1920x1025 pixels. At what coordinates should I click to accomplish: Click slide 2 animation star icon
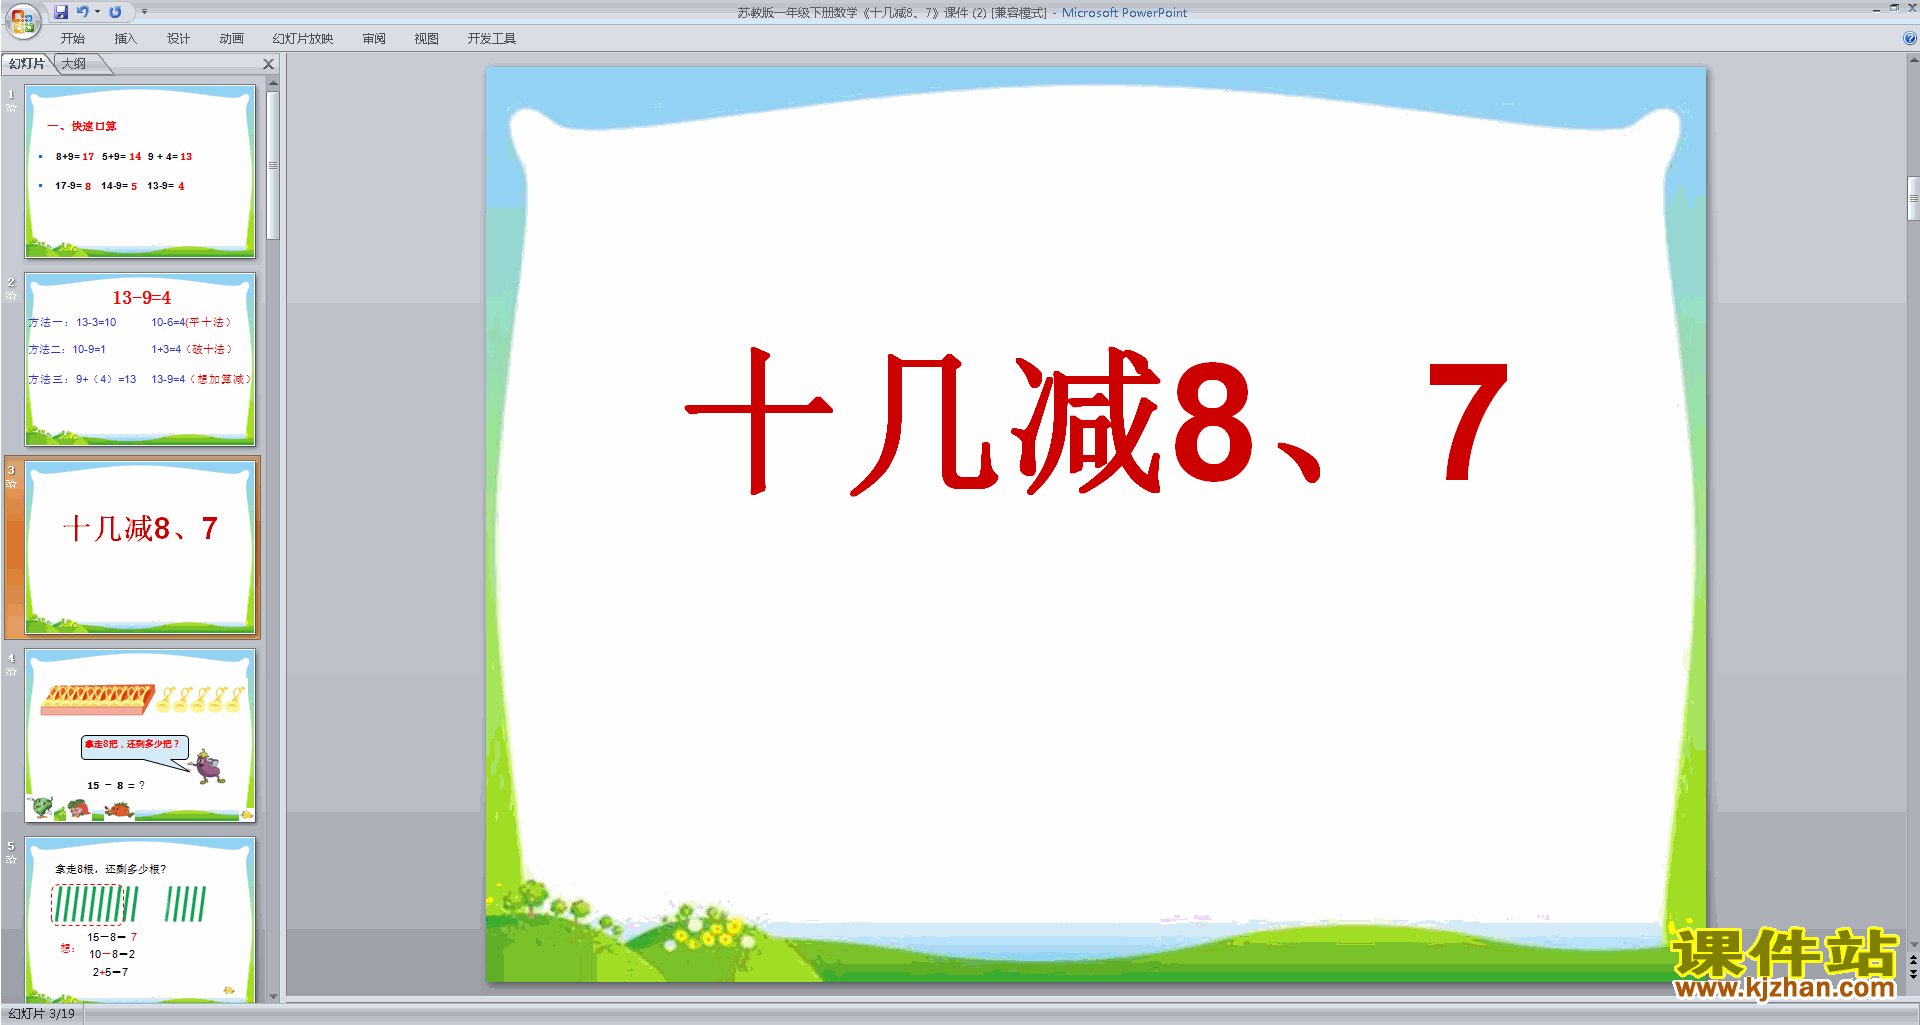11,296
